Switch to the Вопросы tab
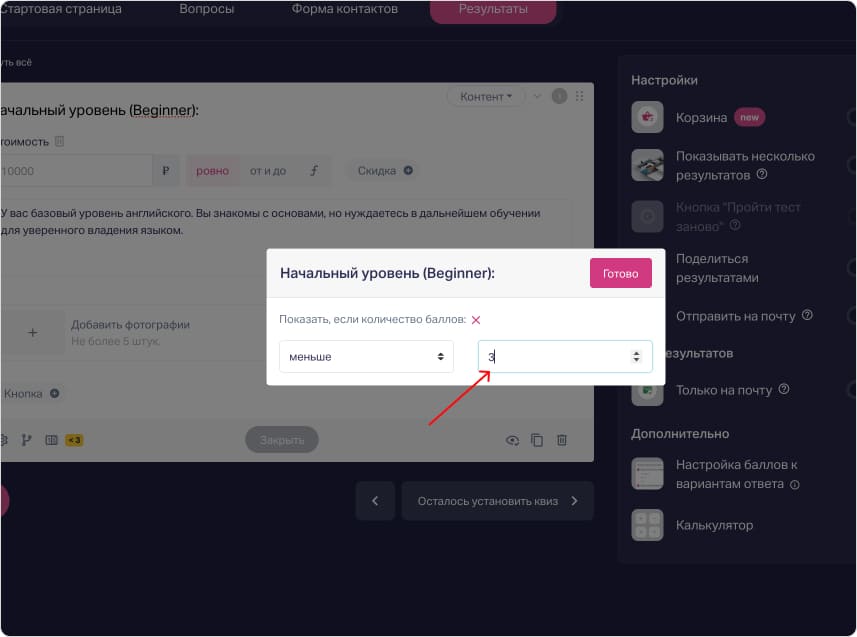This screenshot has width=857, height=637. [x=206, y=8]
